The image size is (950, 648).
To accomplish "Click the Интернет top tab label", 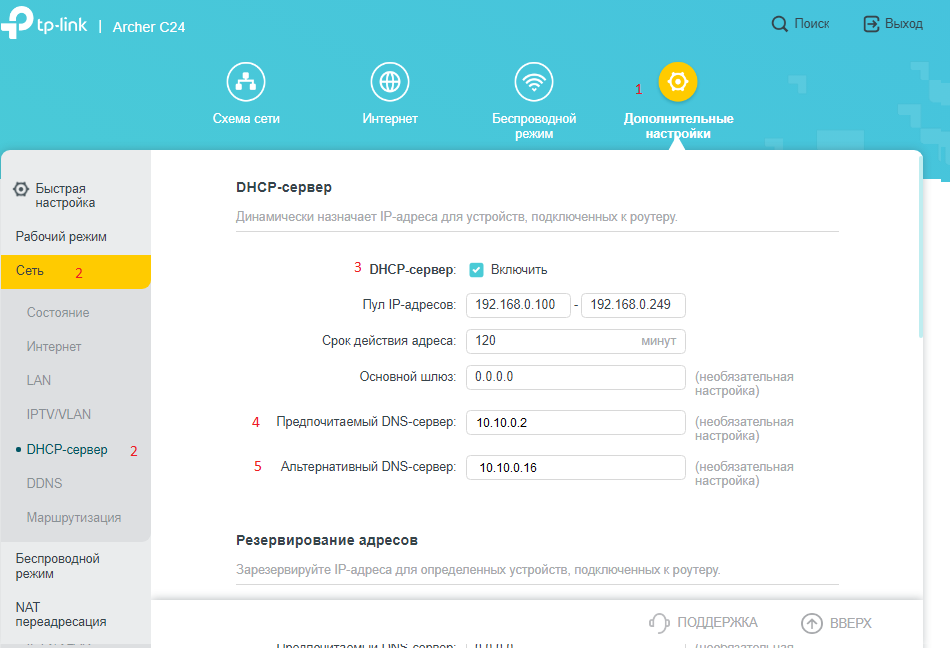I will point(390,119).
